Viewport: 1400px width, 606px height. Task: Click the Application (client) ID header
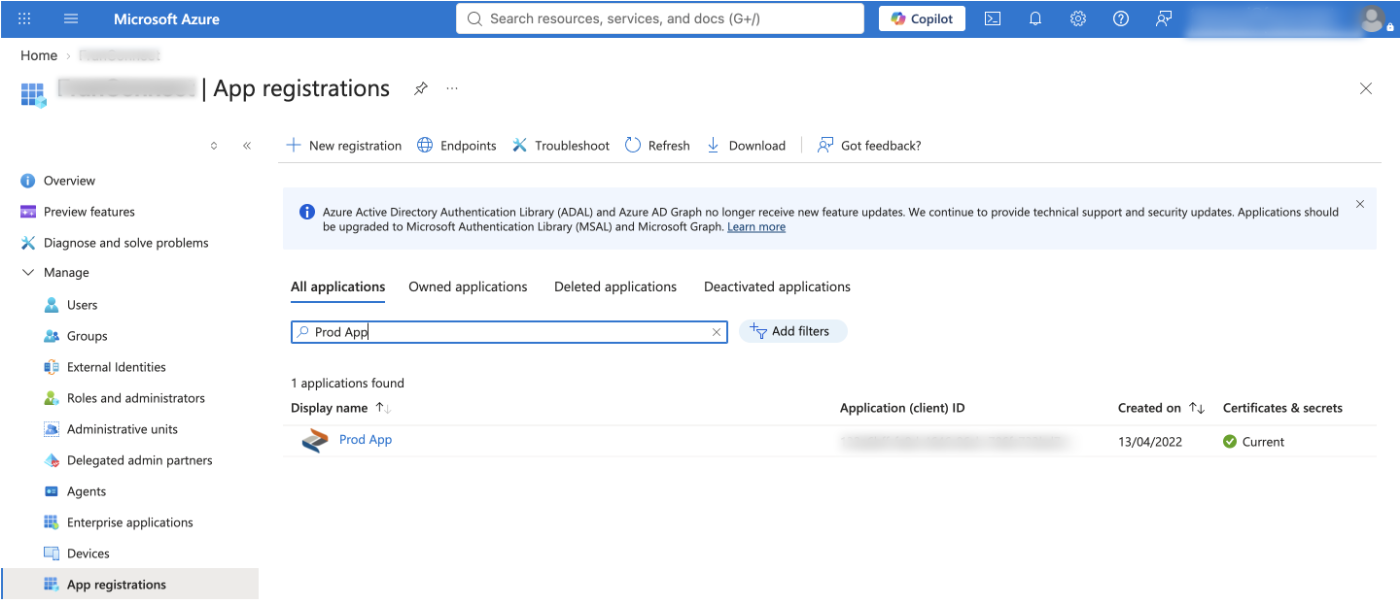pyautogui.click(x=902, y=408)
